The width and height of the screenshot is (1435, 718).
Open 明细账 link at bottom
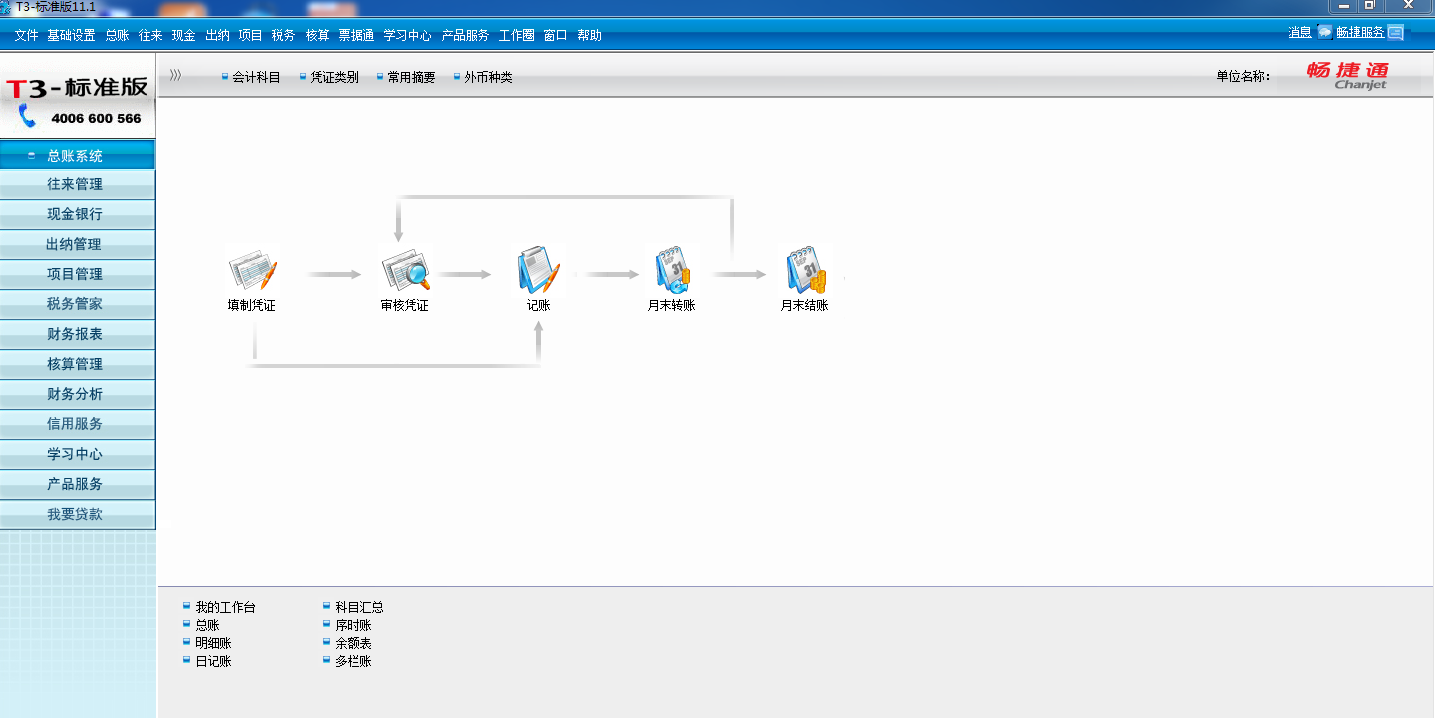point(214,643)
